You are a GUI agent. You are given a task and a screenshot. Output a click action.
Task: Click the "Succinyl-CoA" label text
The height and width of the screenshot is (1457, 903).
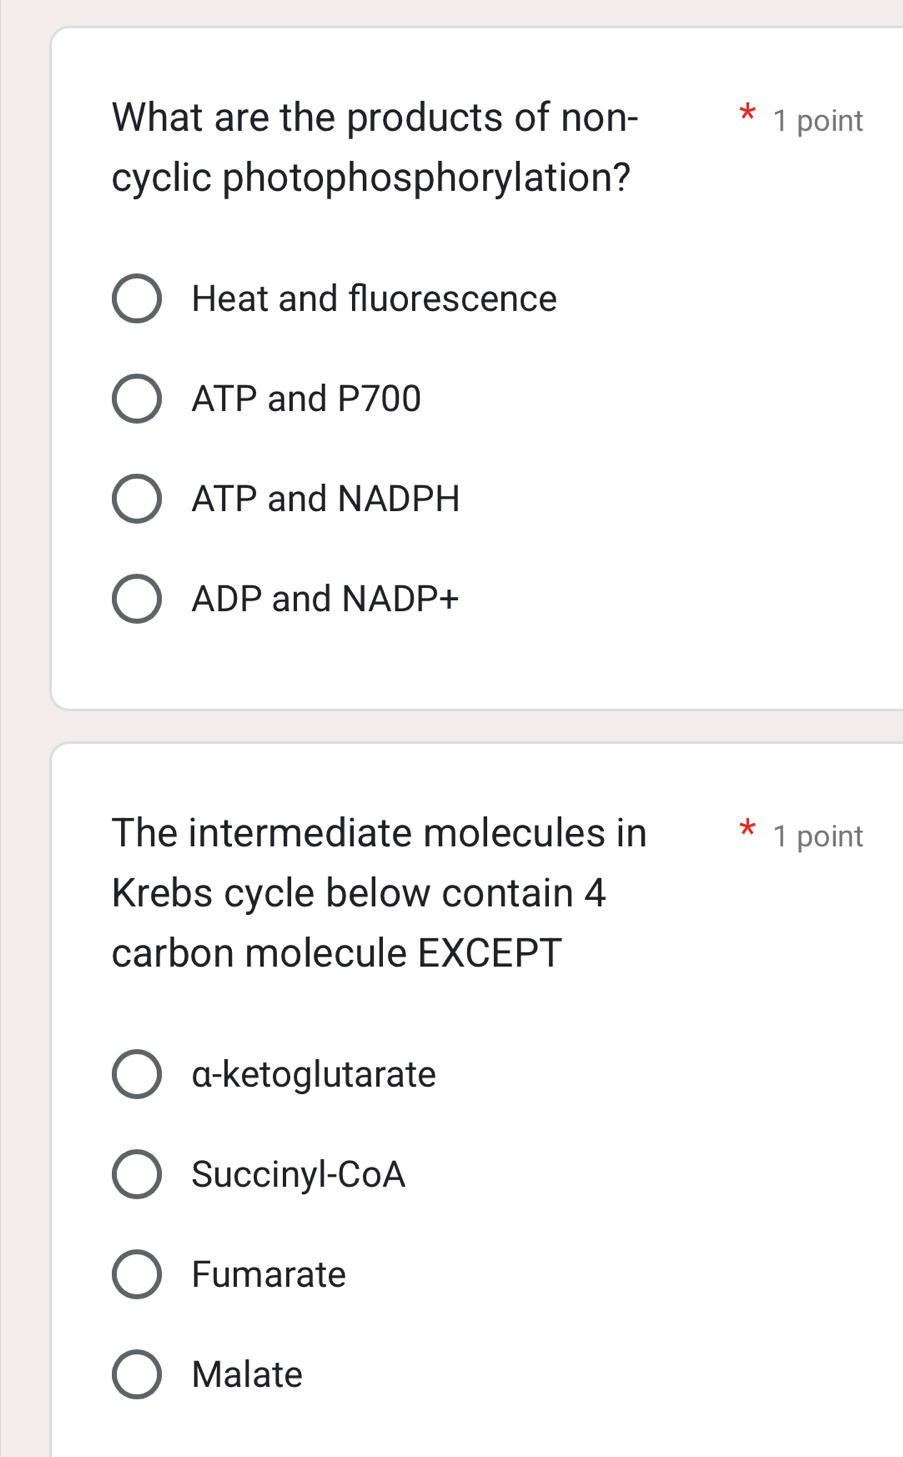(297, 1173)
